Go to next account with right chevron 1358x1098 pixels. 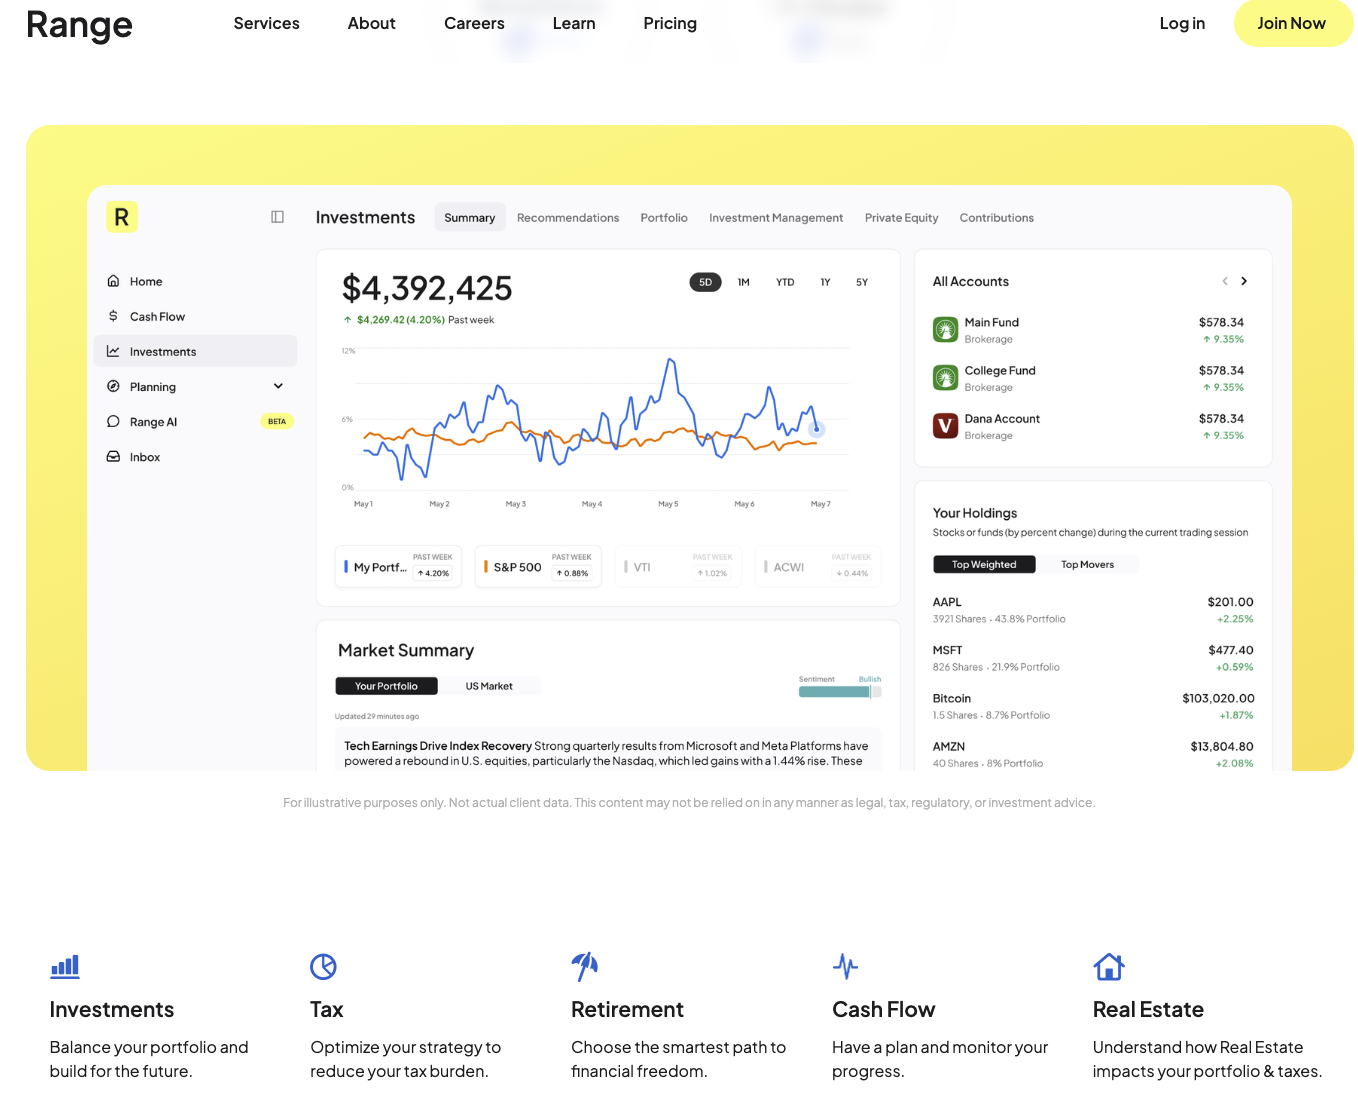(x=1244, y=281)
